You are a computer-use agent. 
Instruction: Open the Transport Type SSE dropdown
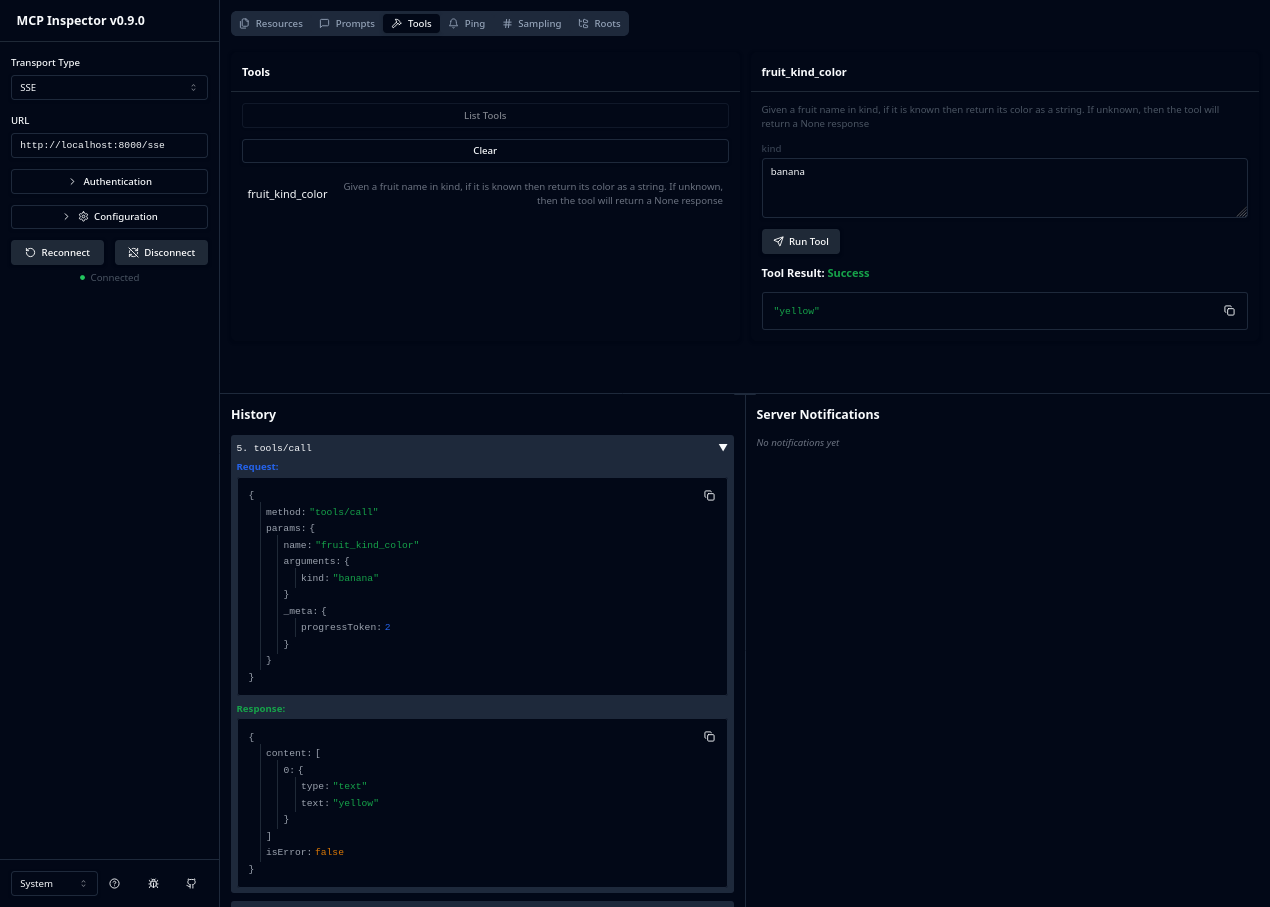click(x=109, y=88)
